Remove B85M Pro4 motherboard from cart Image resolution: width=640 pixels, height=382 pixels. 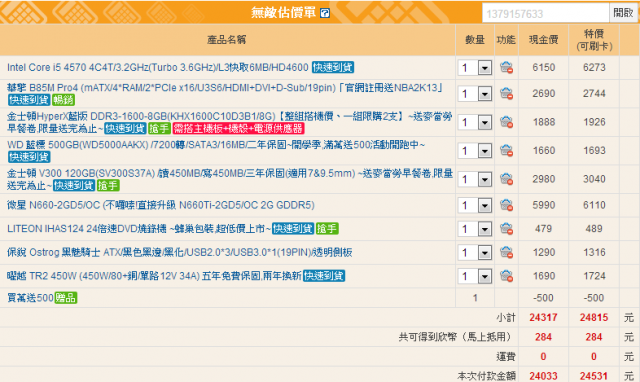(x=506, y=93)
